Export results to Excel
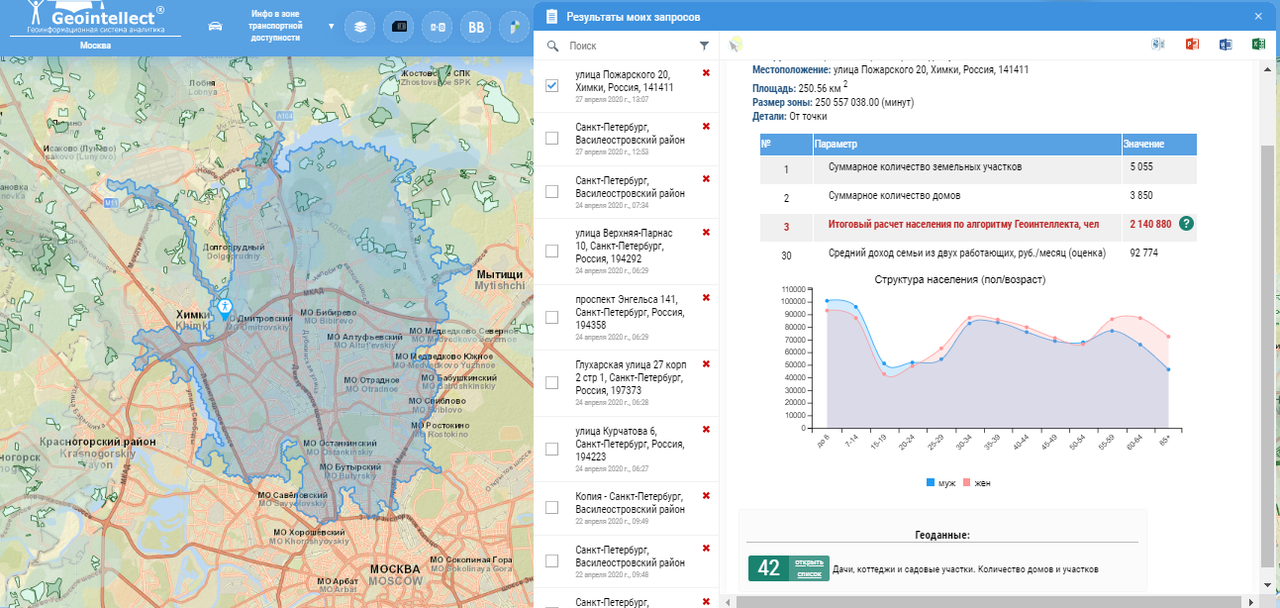Image resolution: width=1280 pixels, height=608 pixels. (x=1258, y=45)
